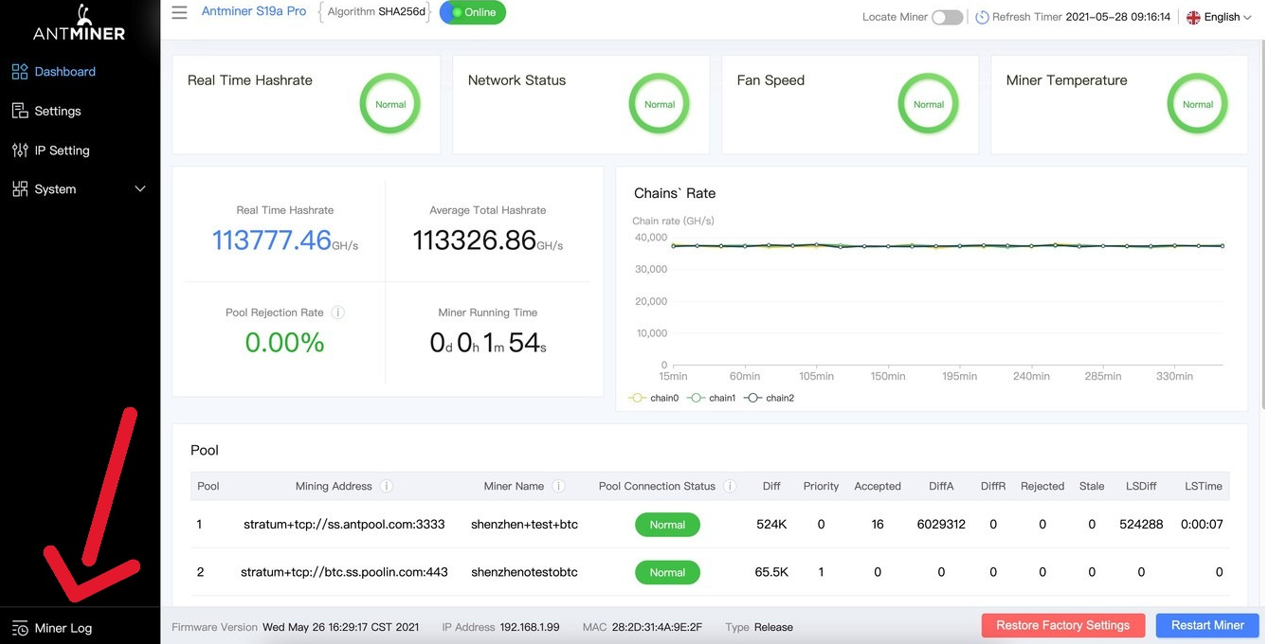Open the IP Setting menu item
Screen dimensions: 1265x644
[x=61, y=150]
